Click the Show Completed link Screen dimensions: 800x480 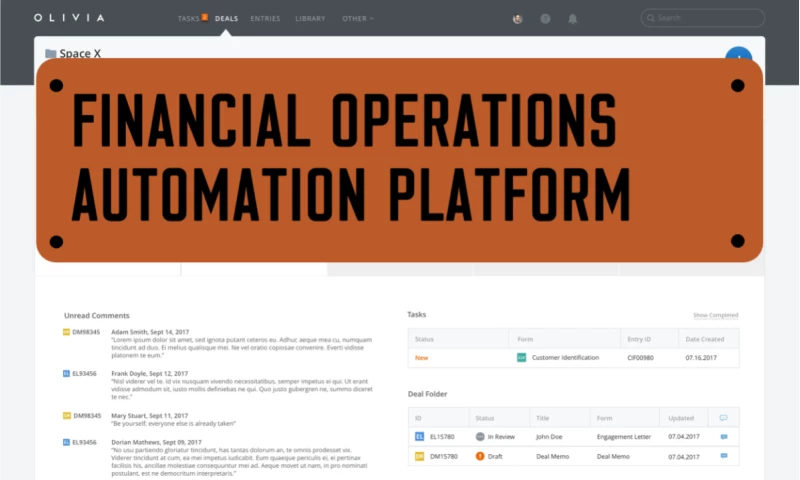[715, 315]
